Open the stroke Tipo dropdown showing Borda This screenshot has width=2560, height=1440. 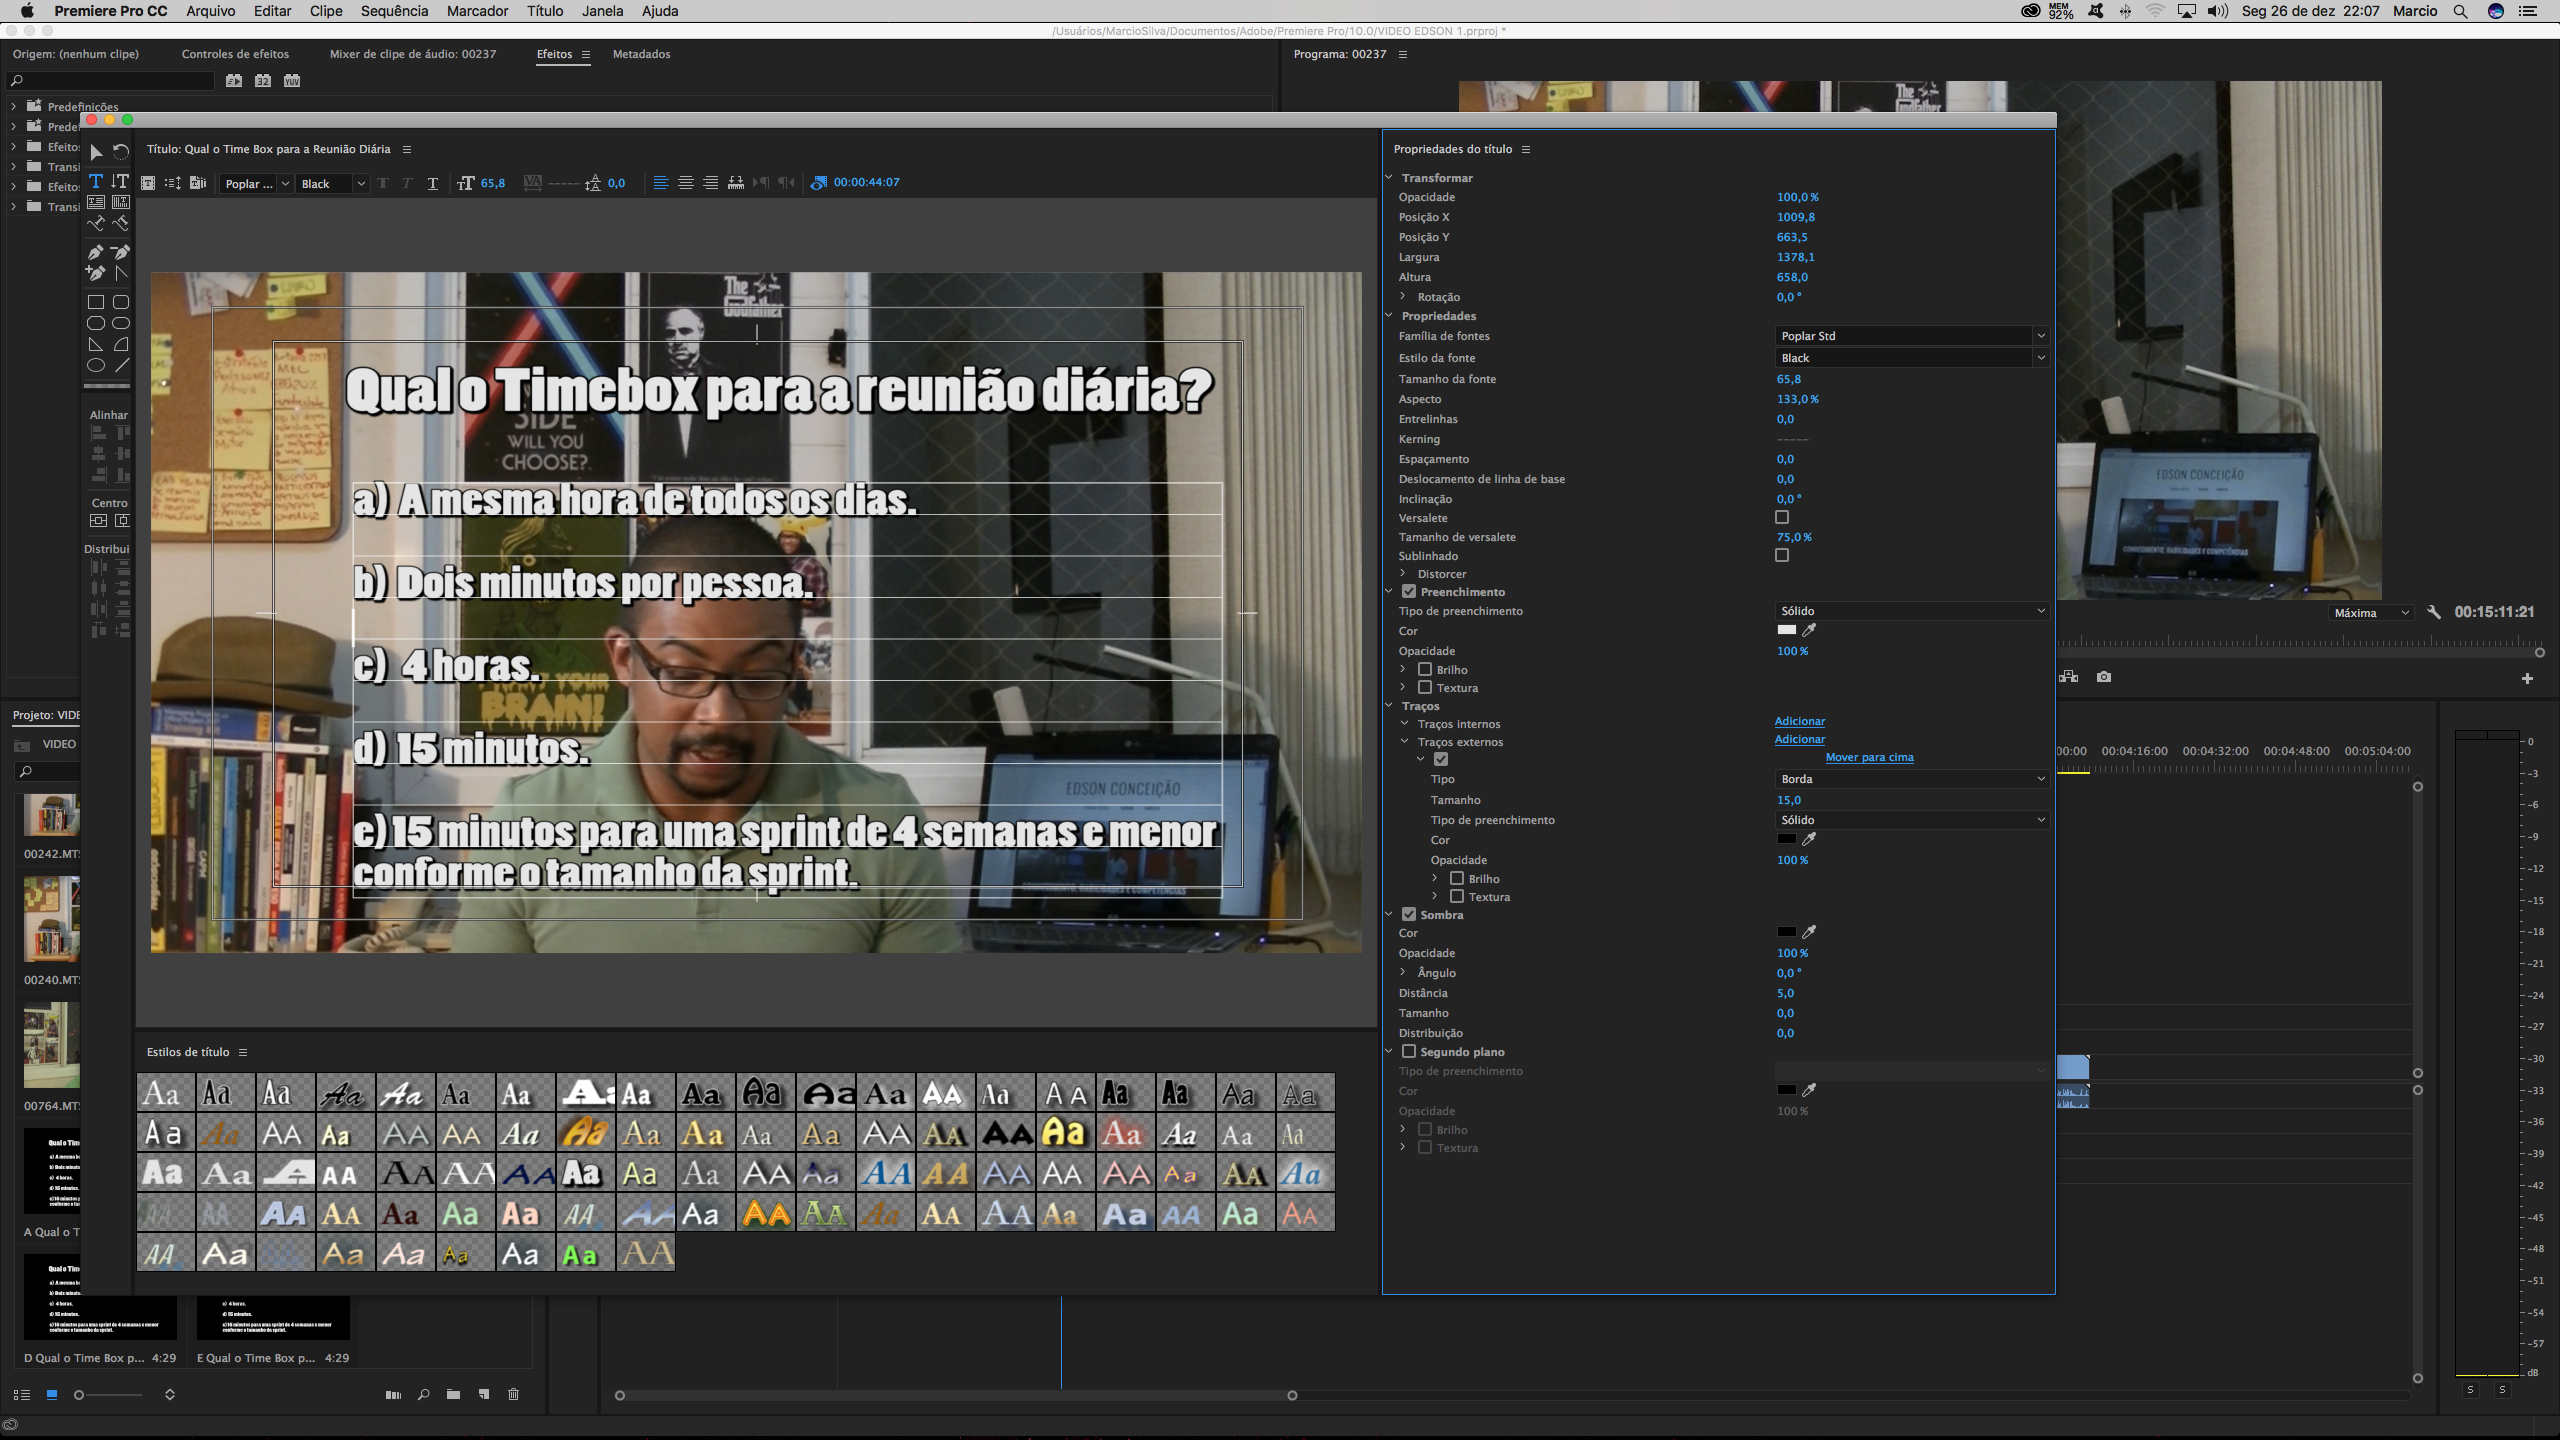click(1911, 779)
